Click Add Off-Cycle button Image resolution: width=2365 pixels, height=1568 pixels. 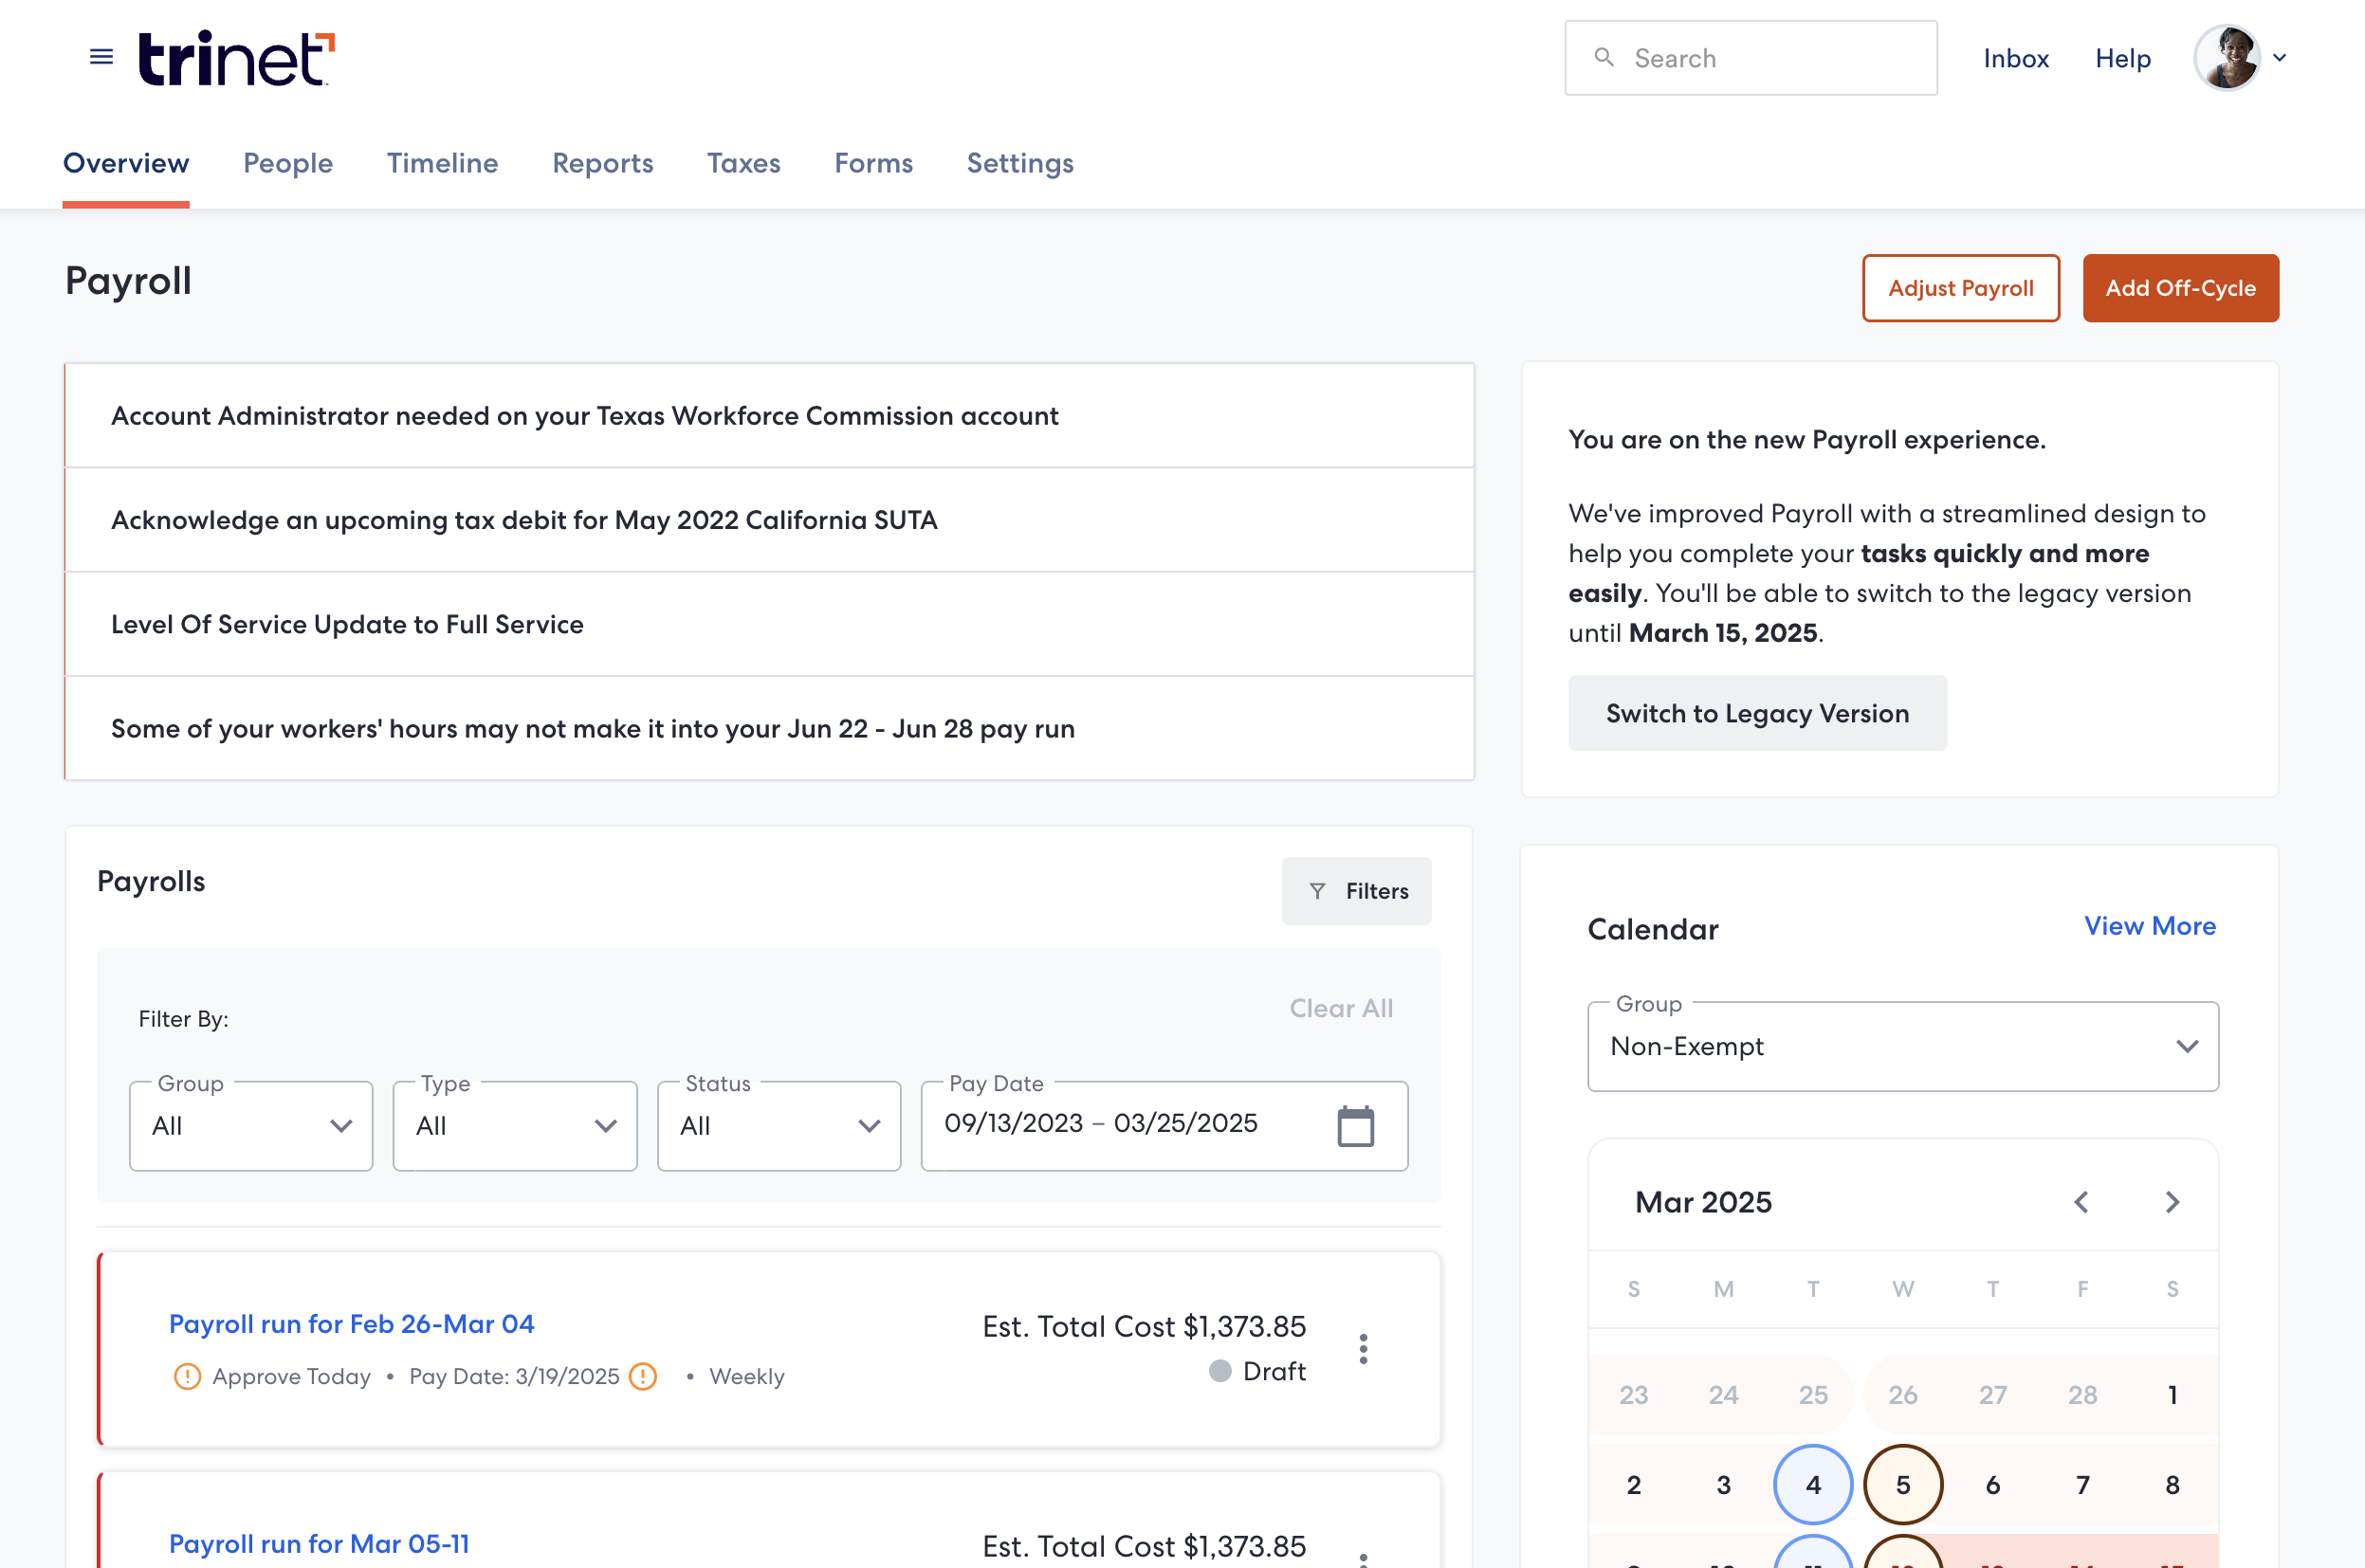coord(2180,288)
